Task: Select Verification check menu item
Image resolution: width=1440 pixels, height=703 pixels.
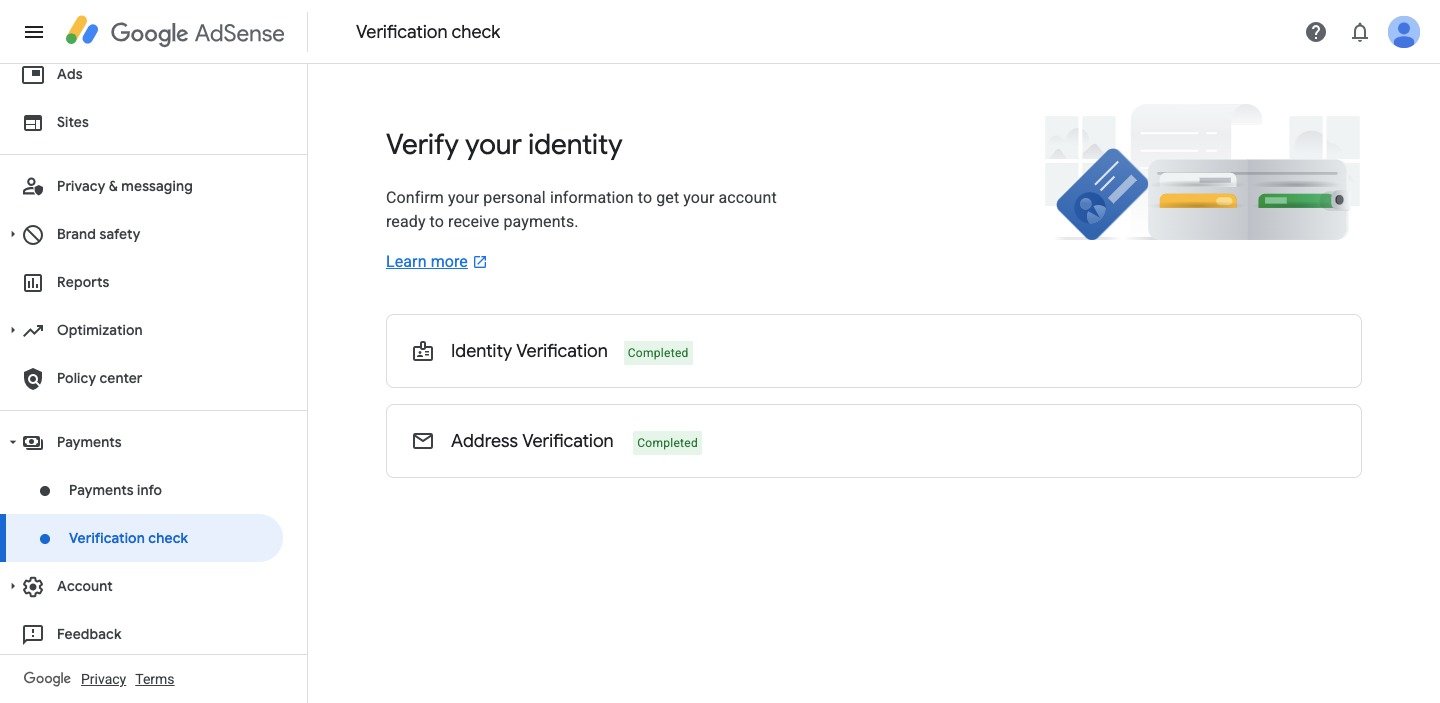Action: coord(128,538)
